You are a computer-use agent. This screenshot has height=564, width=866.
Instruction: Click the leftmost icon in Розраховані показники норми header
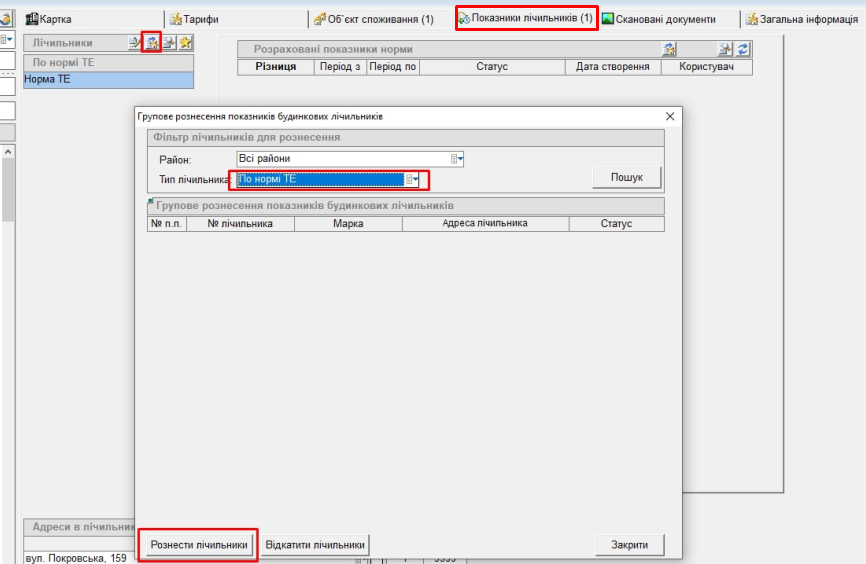tap(669, 49)
